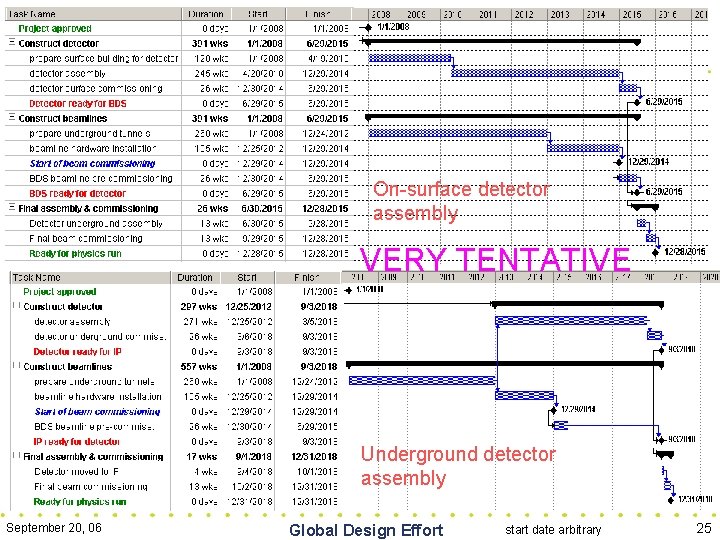Click the lower chart's prepare underground tunnels bar
Image resolution: width=720 pixels, height=540 pixels.
(x=422, y=380)
